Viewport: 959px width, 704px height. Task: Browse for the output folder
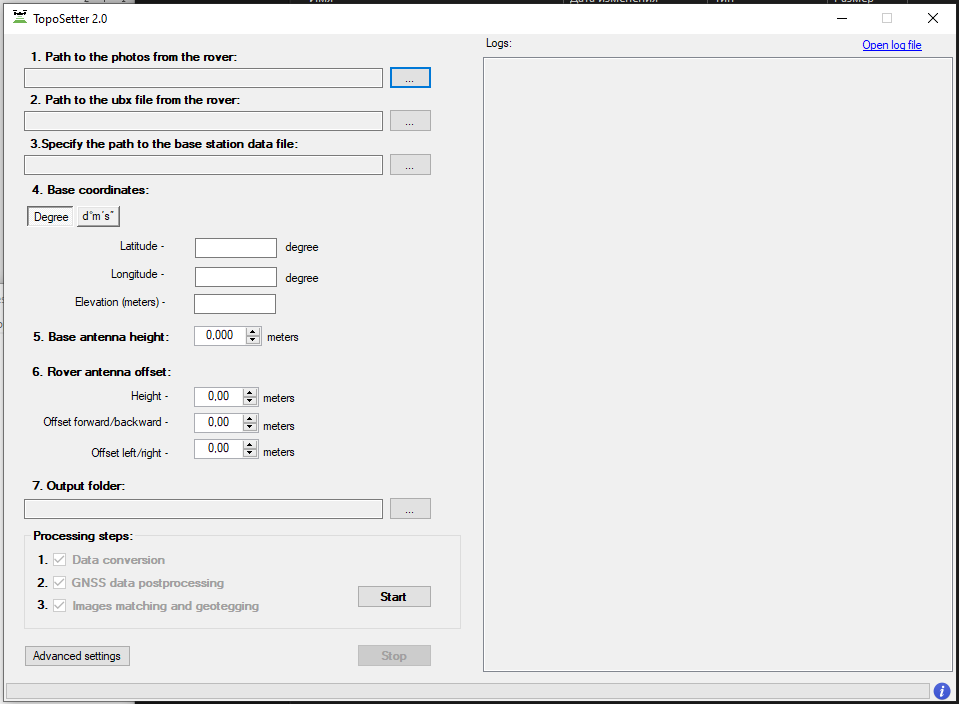(410, 509)
